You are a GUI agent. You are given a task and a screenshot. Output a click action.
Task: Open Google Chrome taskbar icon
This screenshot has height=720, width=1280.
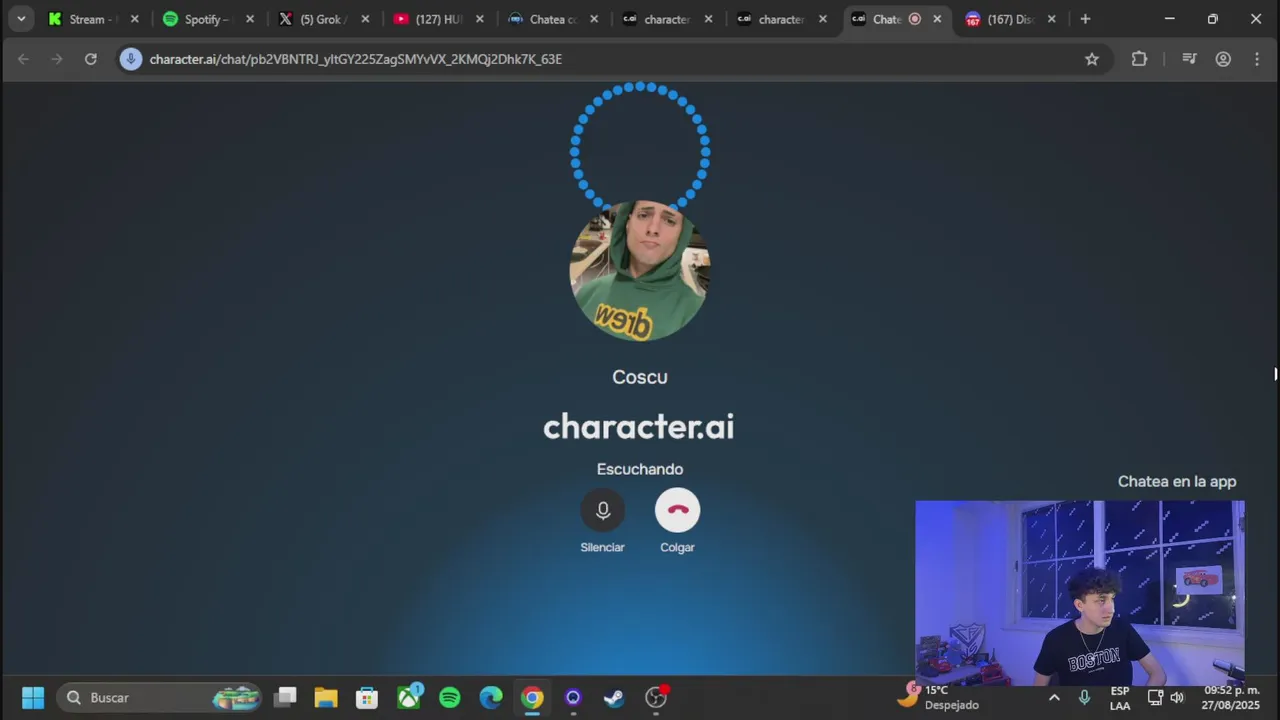point(532,697)
